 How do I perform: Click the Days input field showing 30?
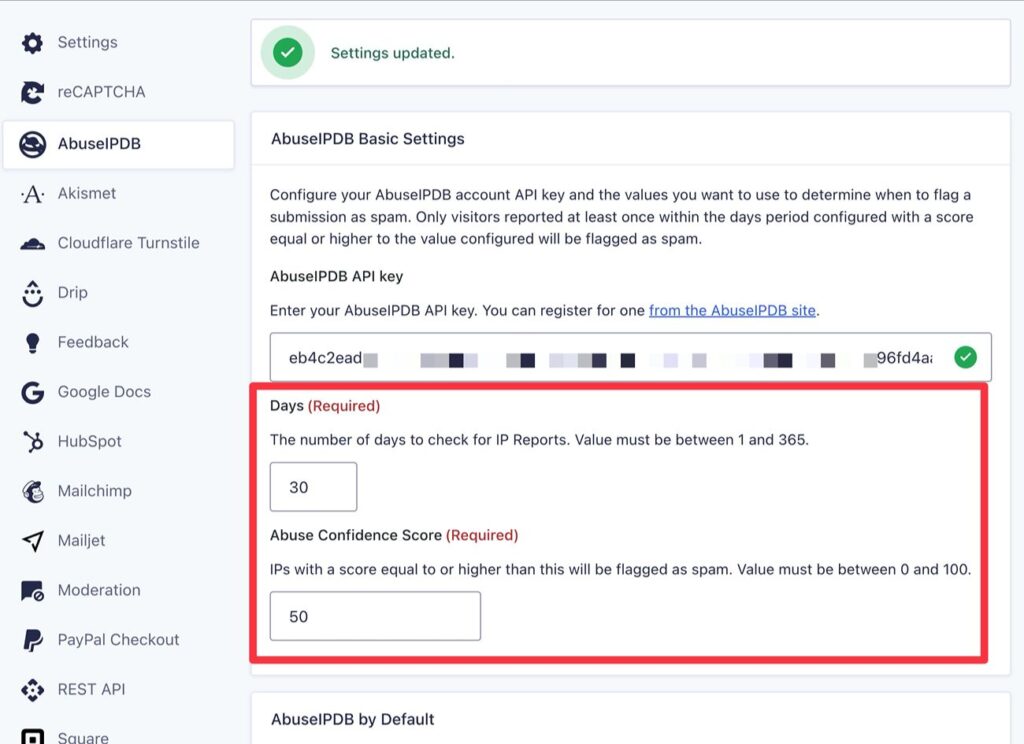[313, 487]
